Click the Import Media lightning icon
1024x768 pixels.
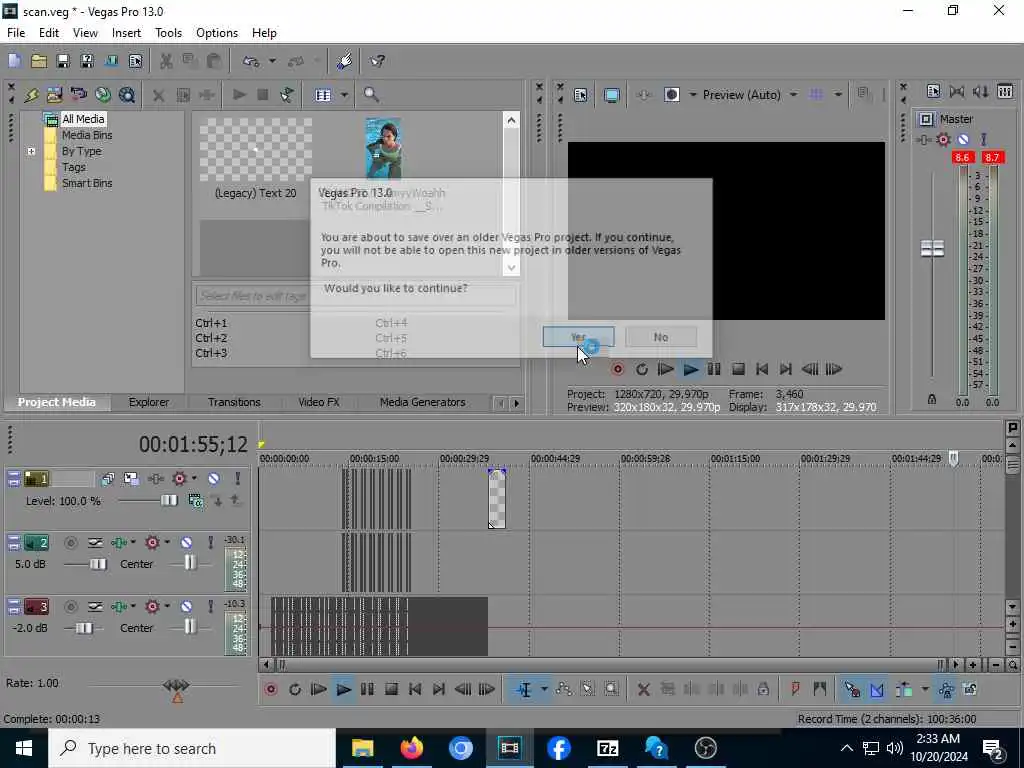(31, 95)
